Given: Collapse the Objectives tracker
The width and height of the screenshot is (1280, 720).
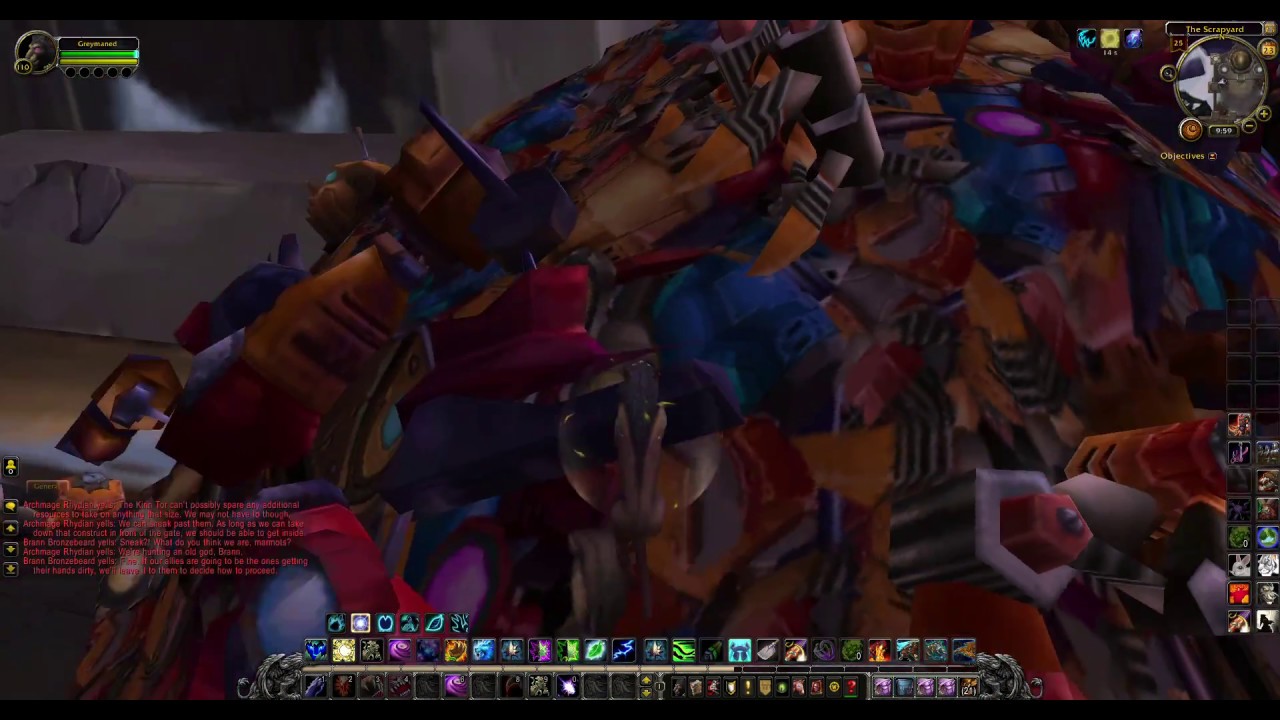Looking at the screenshot, I should click(x=1213, y=156).
